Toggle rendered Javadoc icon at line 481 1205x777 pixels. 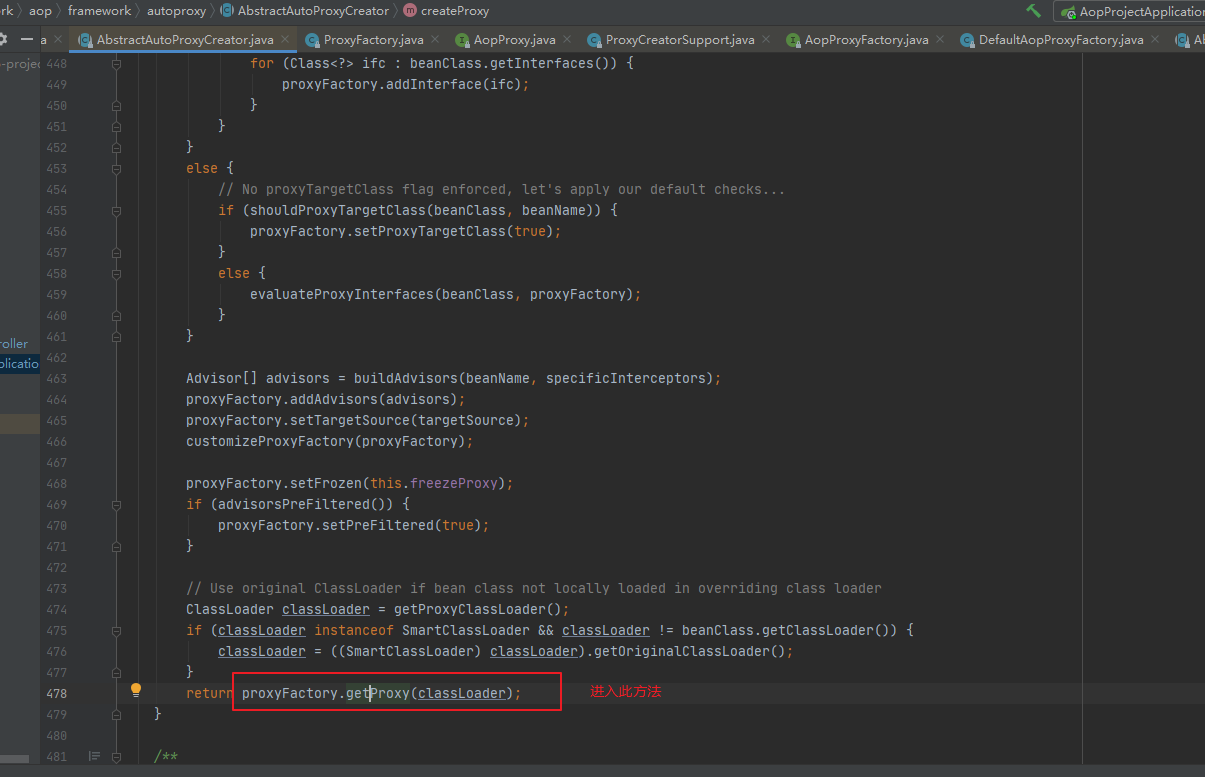(x=95, y=756)
